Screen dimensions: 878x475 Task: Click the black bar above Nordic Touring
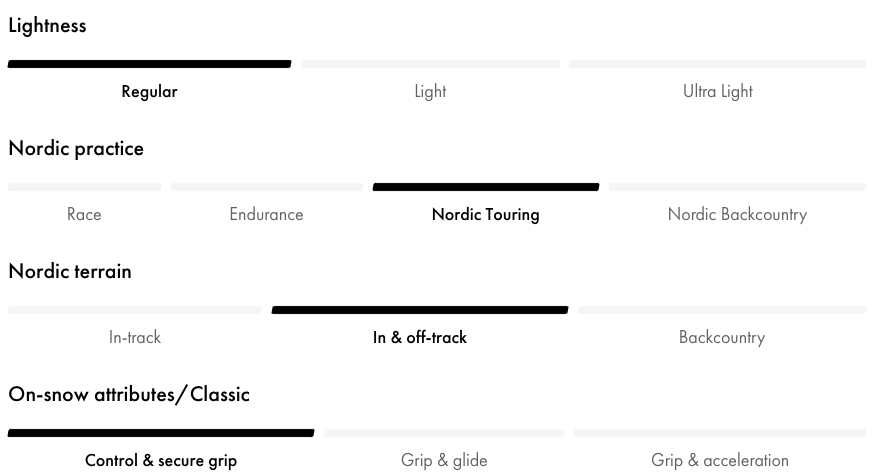click(486, 187)
